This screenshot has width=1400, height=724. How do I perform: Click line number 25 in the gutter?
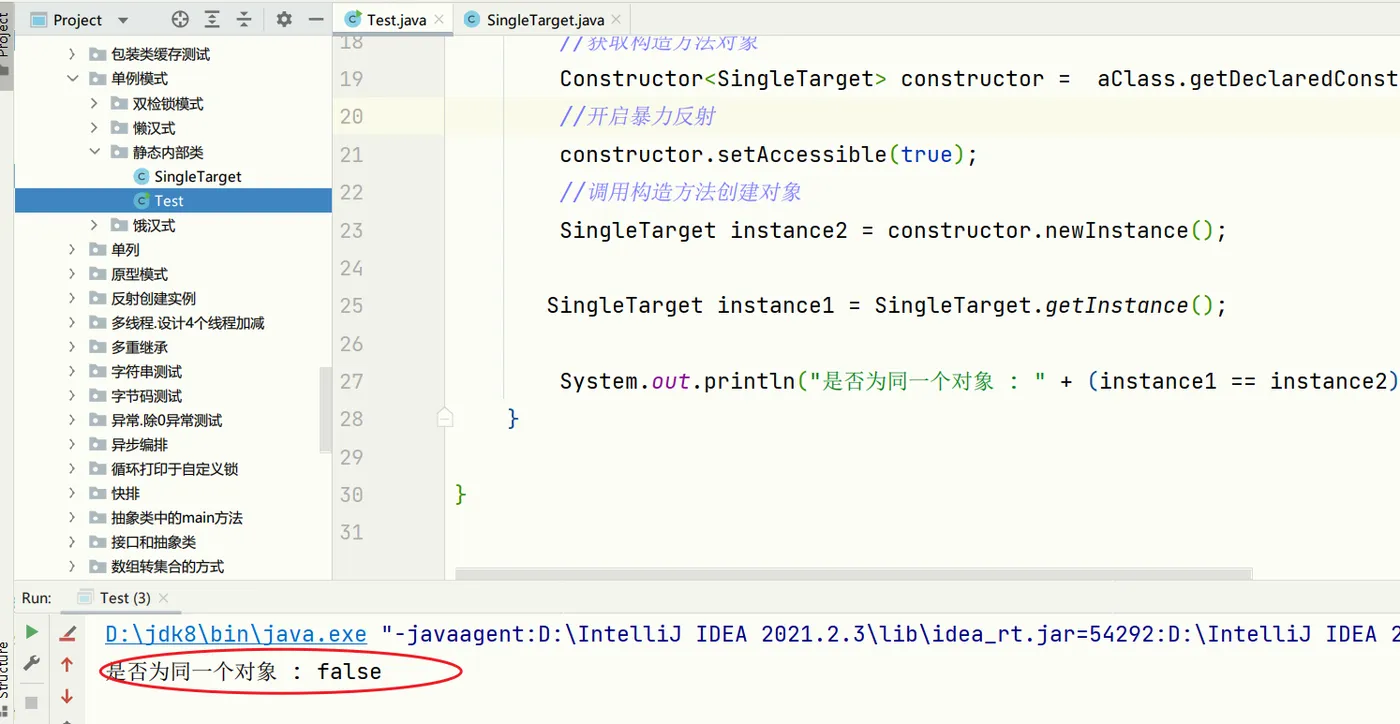(x=351, y=306)
